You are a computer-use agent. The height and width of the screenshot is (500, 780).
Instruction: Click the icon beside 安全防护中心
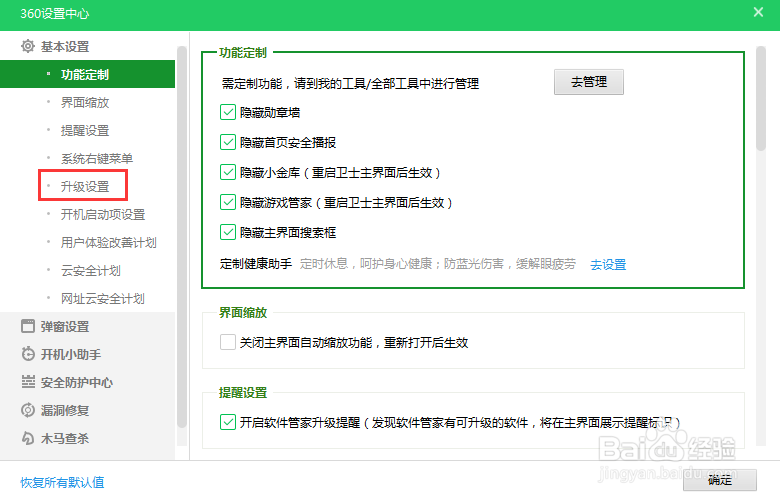click(28, 382)
